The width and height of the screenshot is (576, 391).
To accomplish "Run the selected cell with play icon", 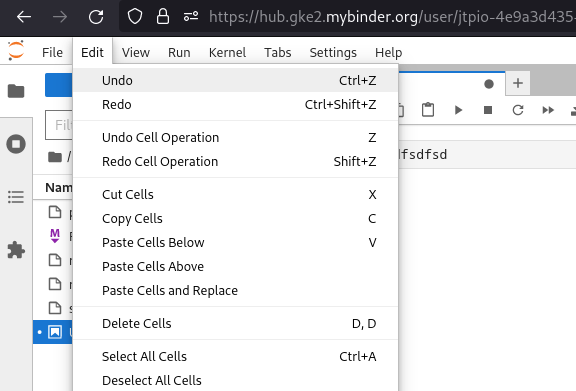I will pyautogui.click(x=458, y=110).
